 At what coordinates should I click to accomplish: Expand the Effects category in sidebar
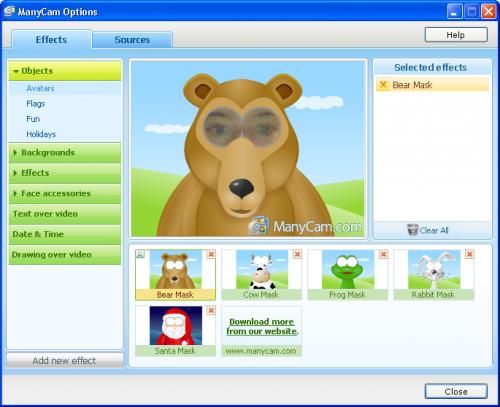(x=65, y=173)
